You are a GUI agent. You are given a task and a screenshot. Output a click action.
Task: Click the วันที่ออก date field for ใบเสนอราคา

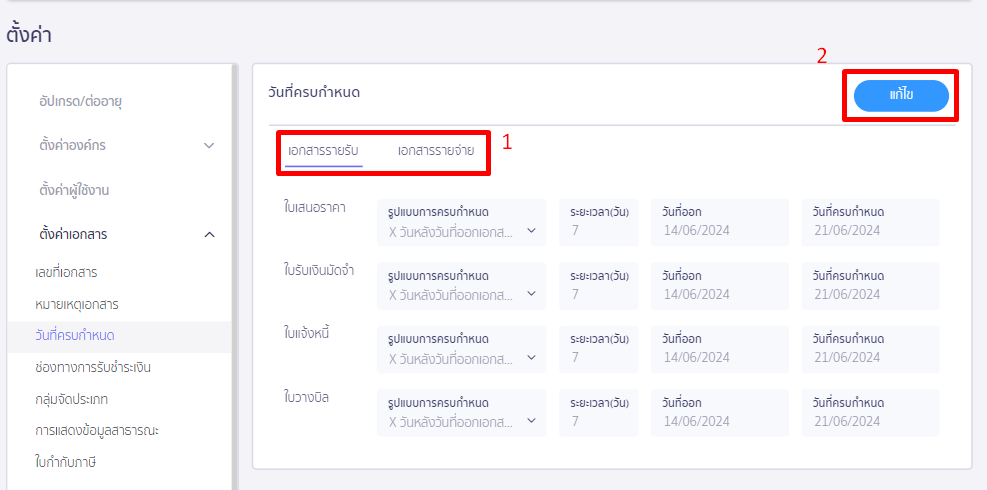pyautogui.click(x=720, y=222)
